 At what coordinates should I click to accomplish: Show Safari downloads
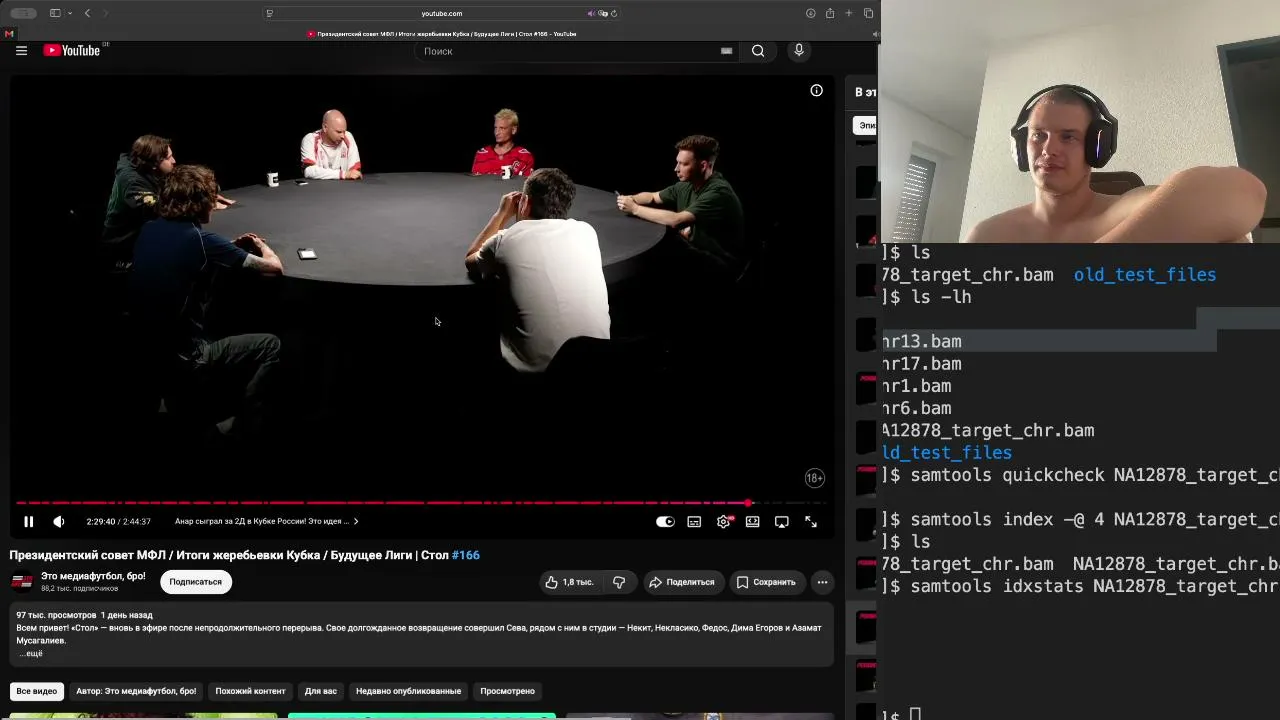point(810,13)
